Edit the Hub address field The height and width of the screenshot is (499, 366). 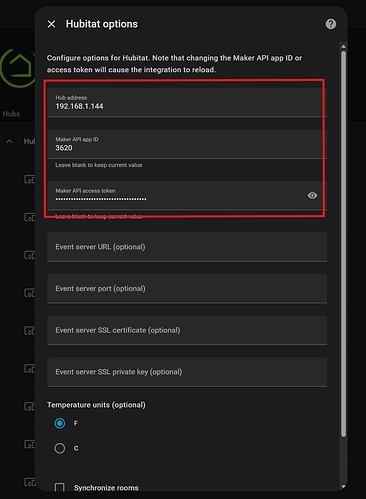[x=187, y=102]
